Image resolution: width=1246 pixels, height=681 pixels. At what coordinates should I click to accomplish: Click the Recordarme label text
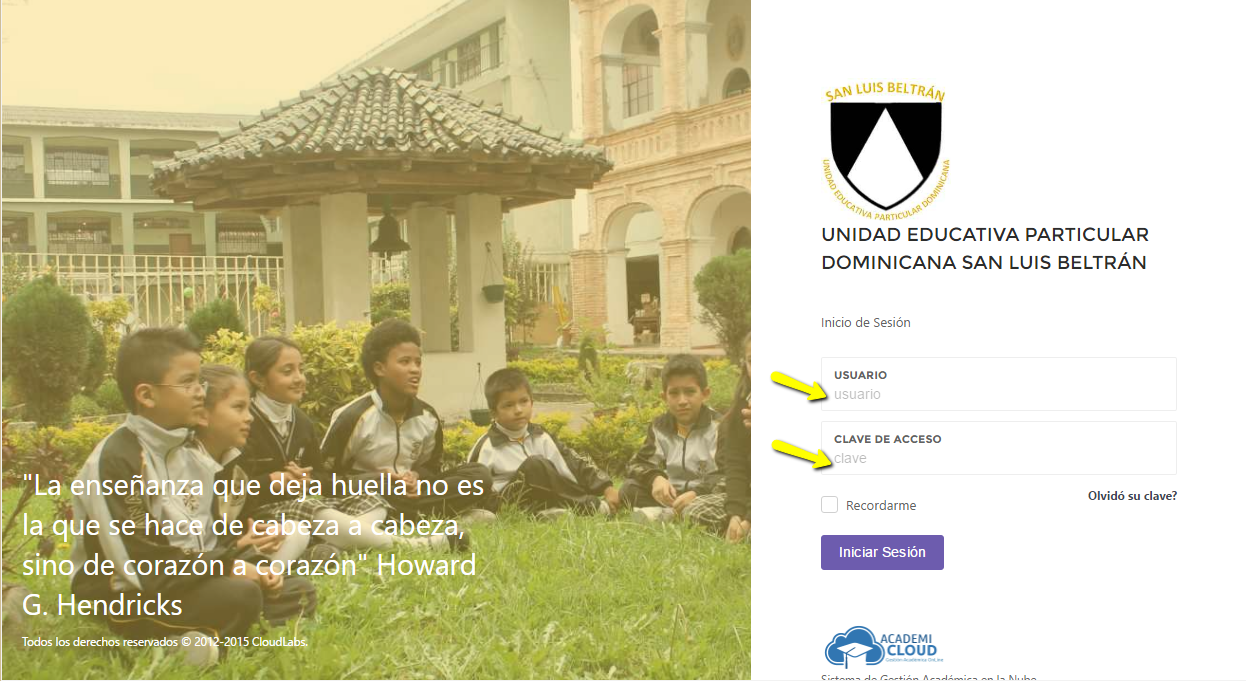[x=881, y=506]
